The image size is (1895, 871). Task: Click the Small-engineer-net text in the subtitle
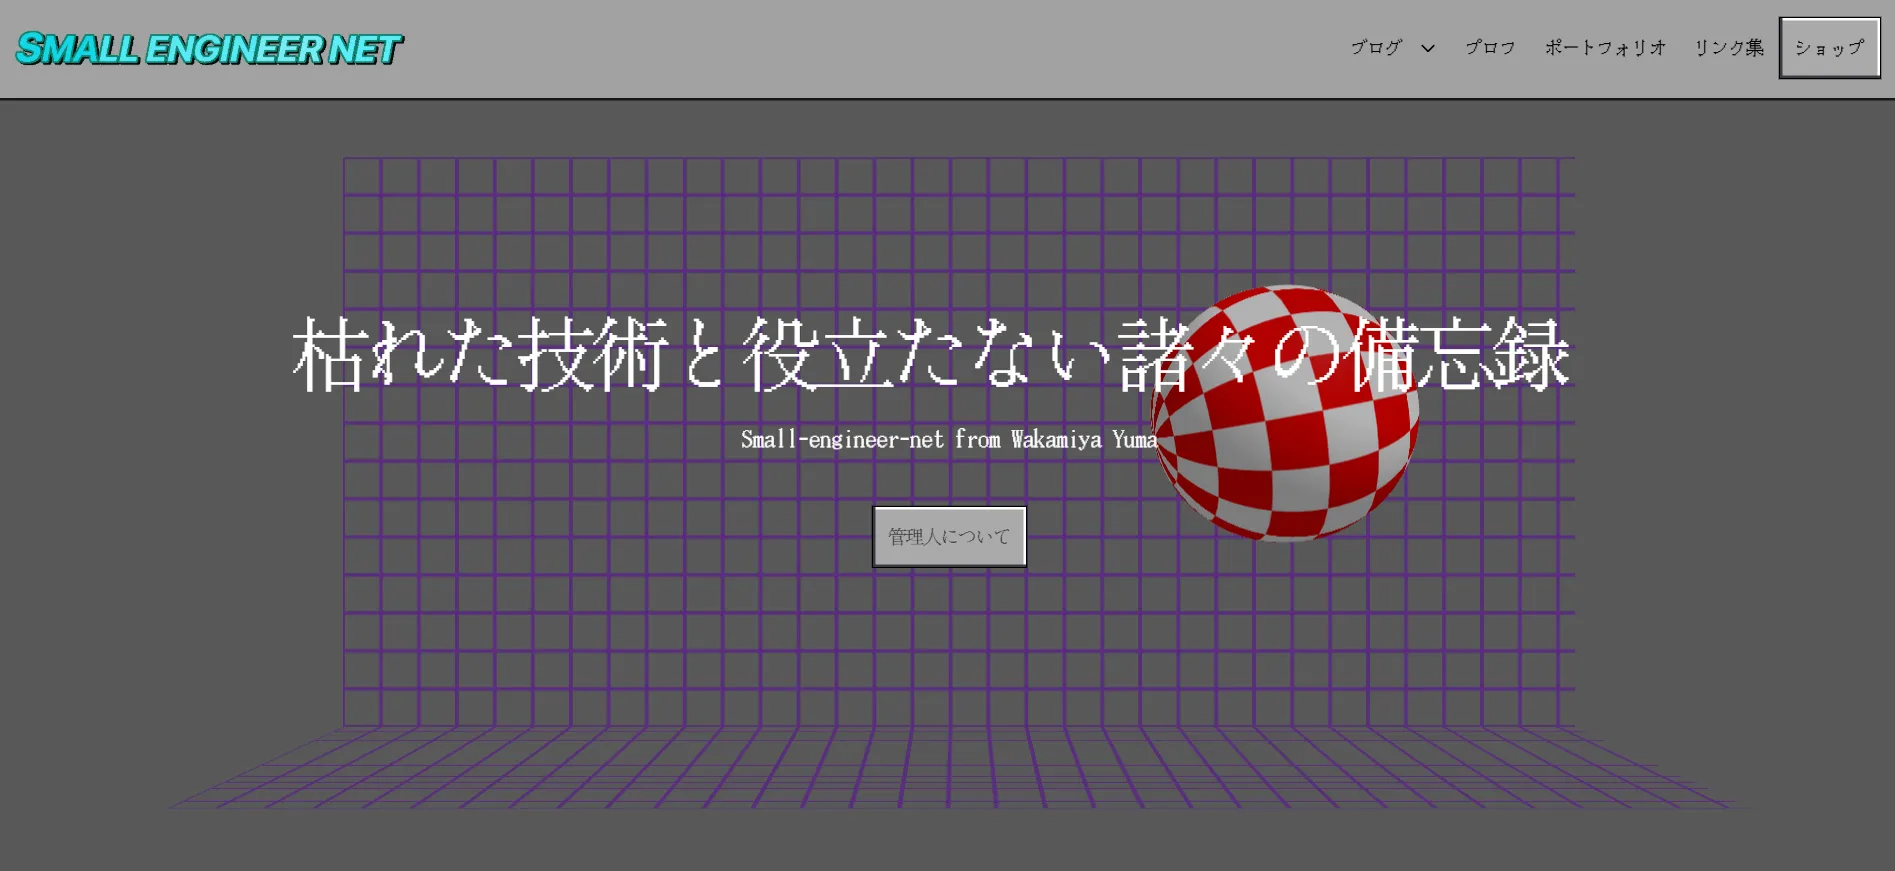[x=842, y=439]
